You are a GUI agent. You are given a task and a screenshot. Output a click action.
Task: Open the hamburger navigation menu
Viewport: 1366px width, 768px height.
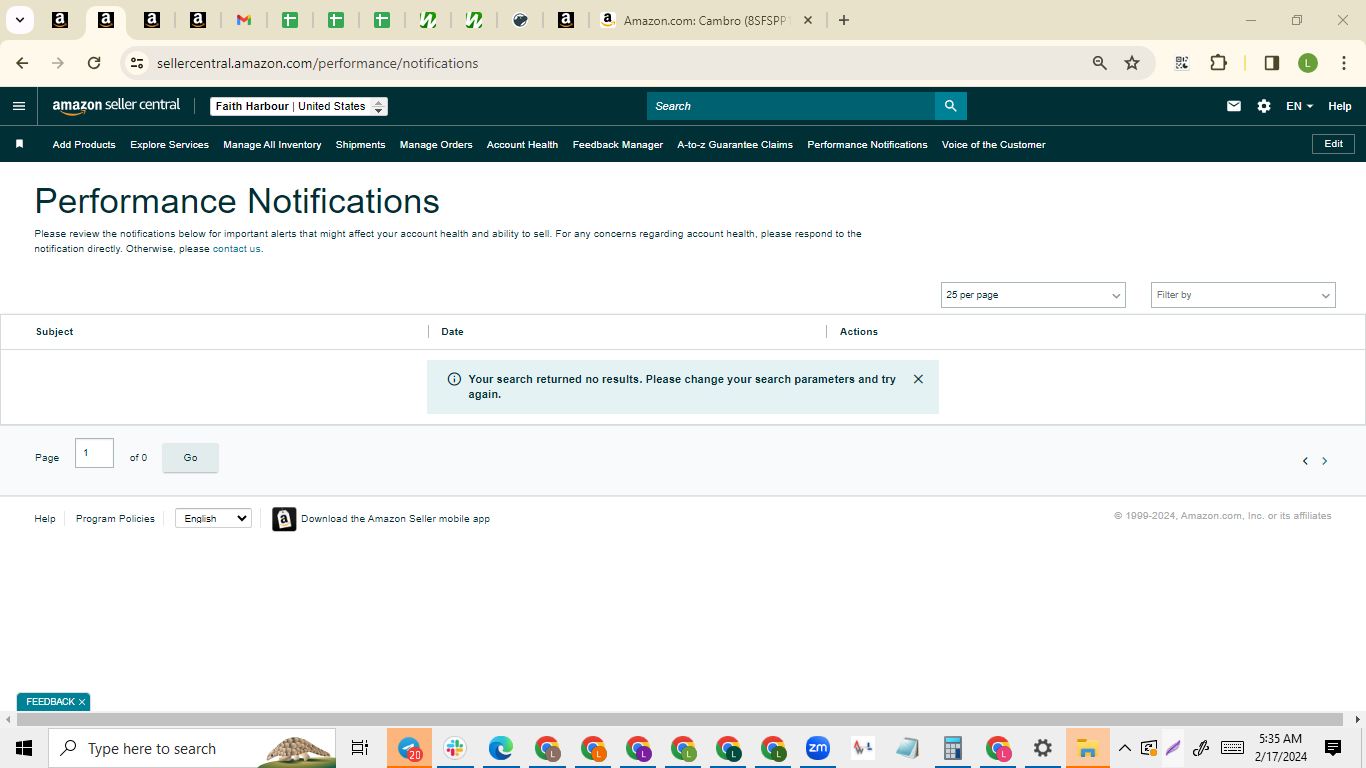pos(19,106)
